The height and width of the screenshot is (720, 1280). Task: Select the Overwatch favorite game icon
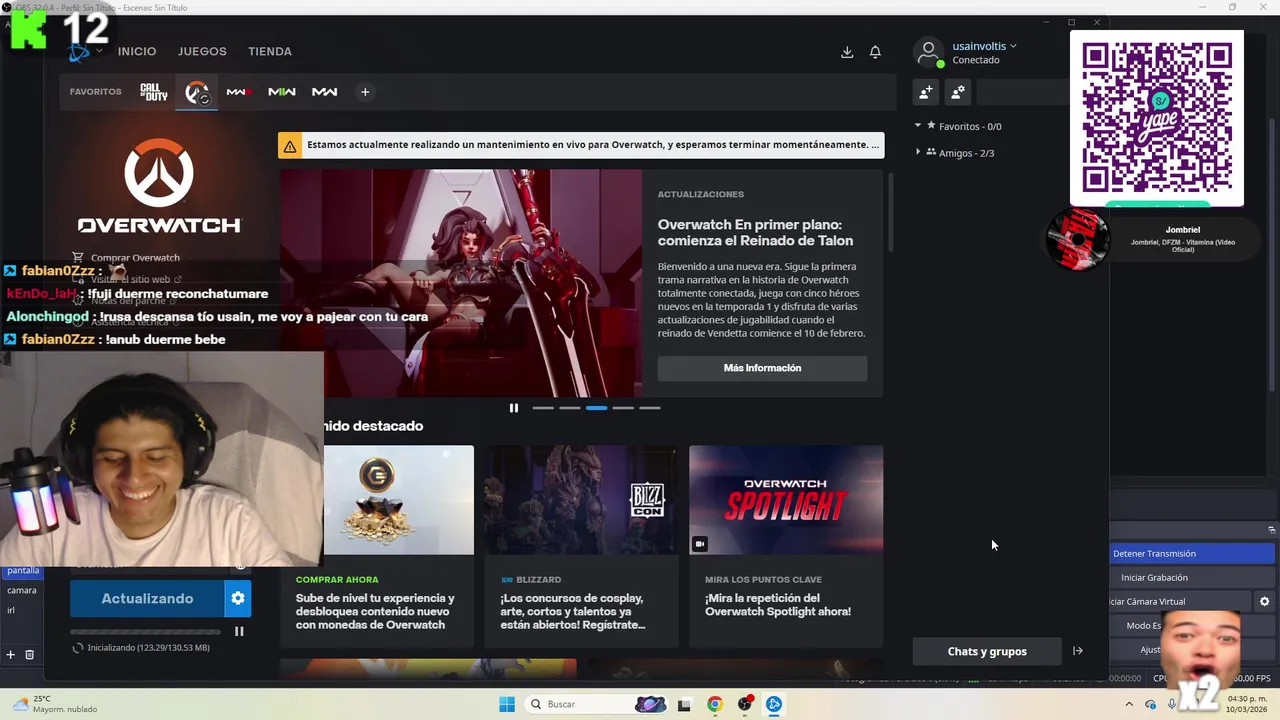[x=197, y=92]
